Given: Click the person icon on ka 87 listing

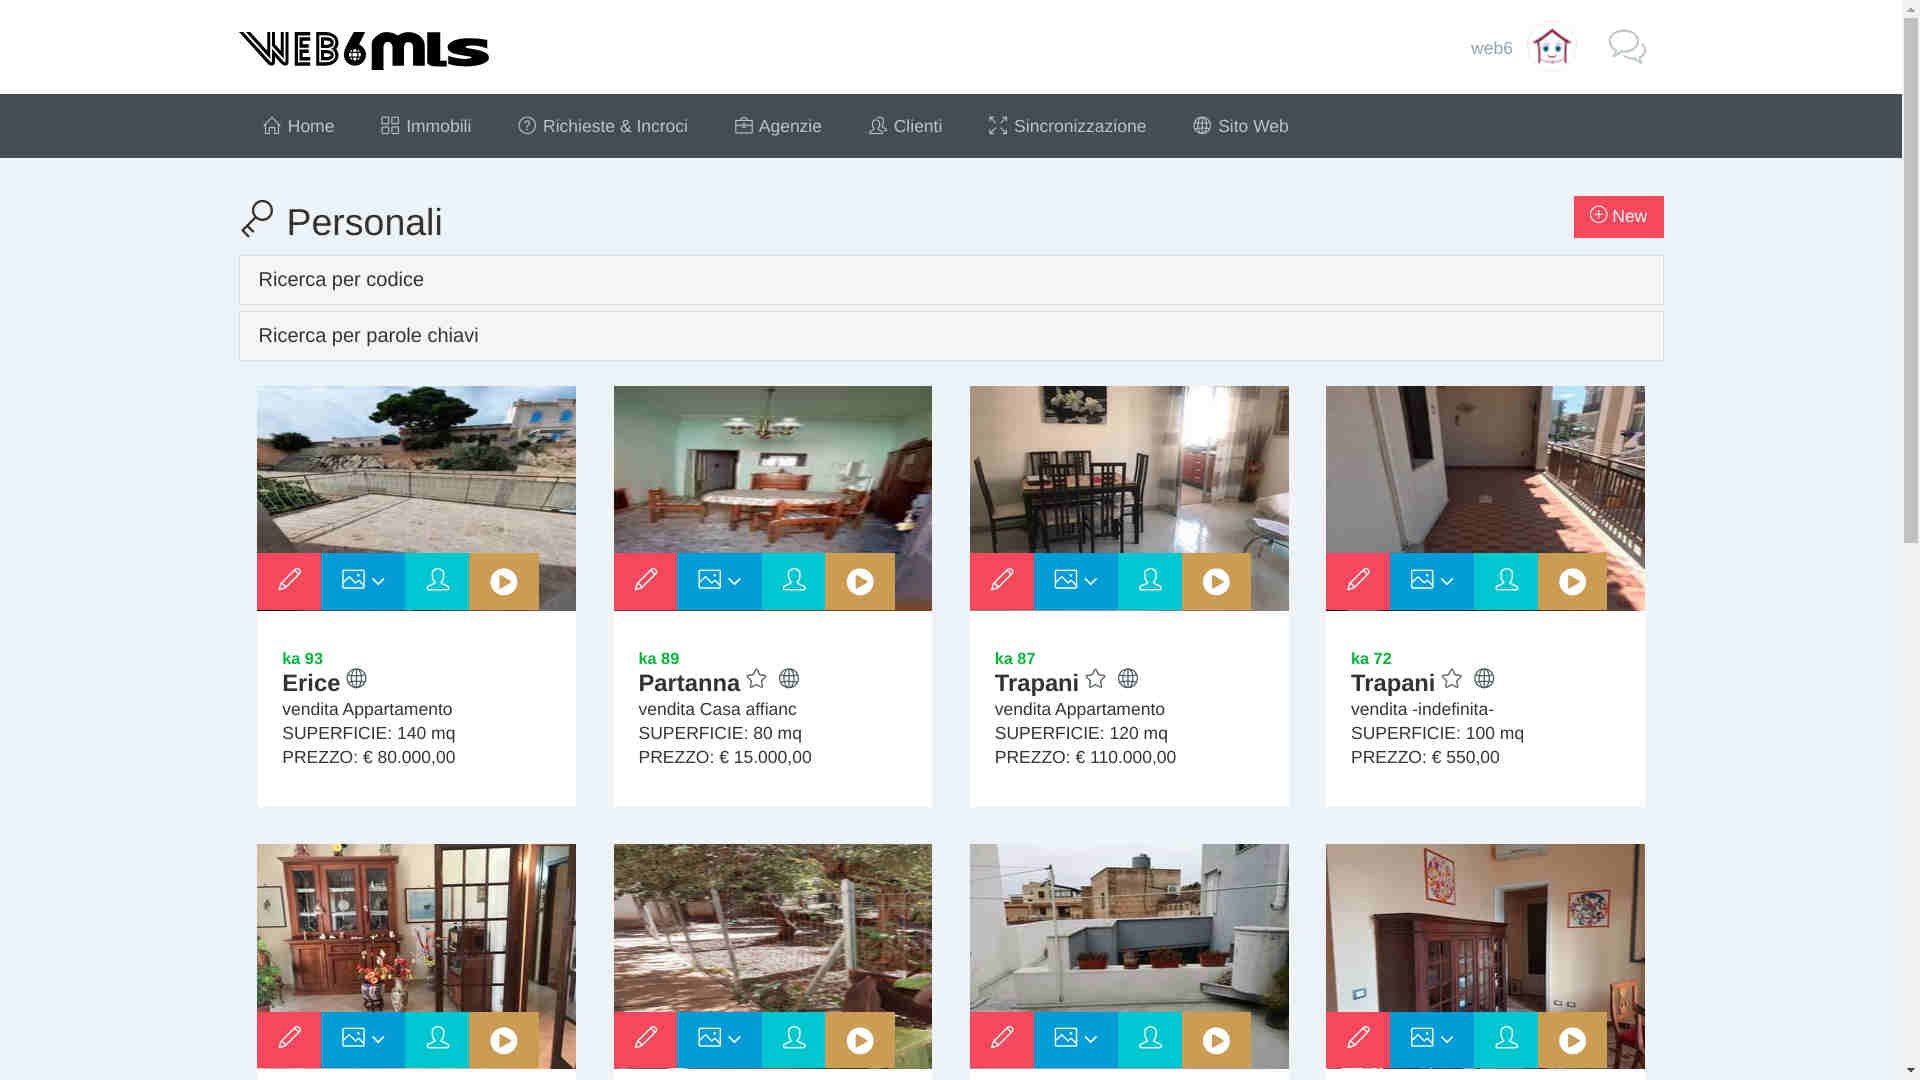Looking at the screenshot, I should point(1150,581).
